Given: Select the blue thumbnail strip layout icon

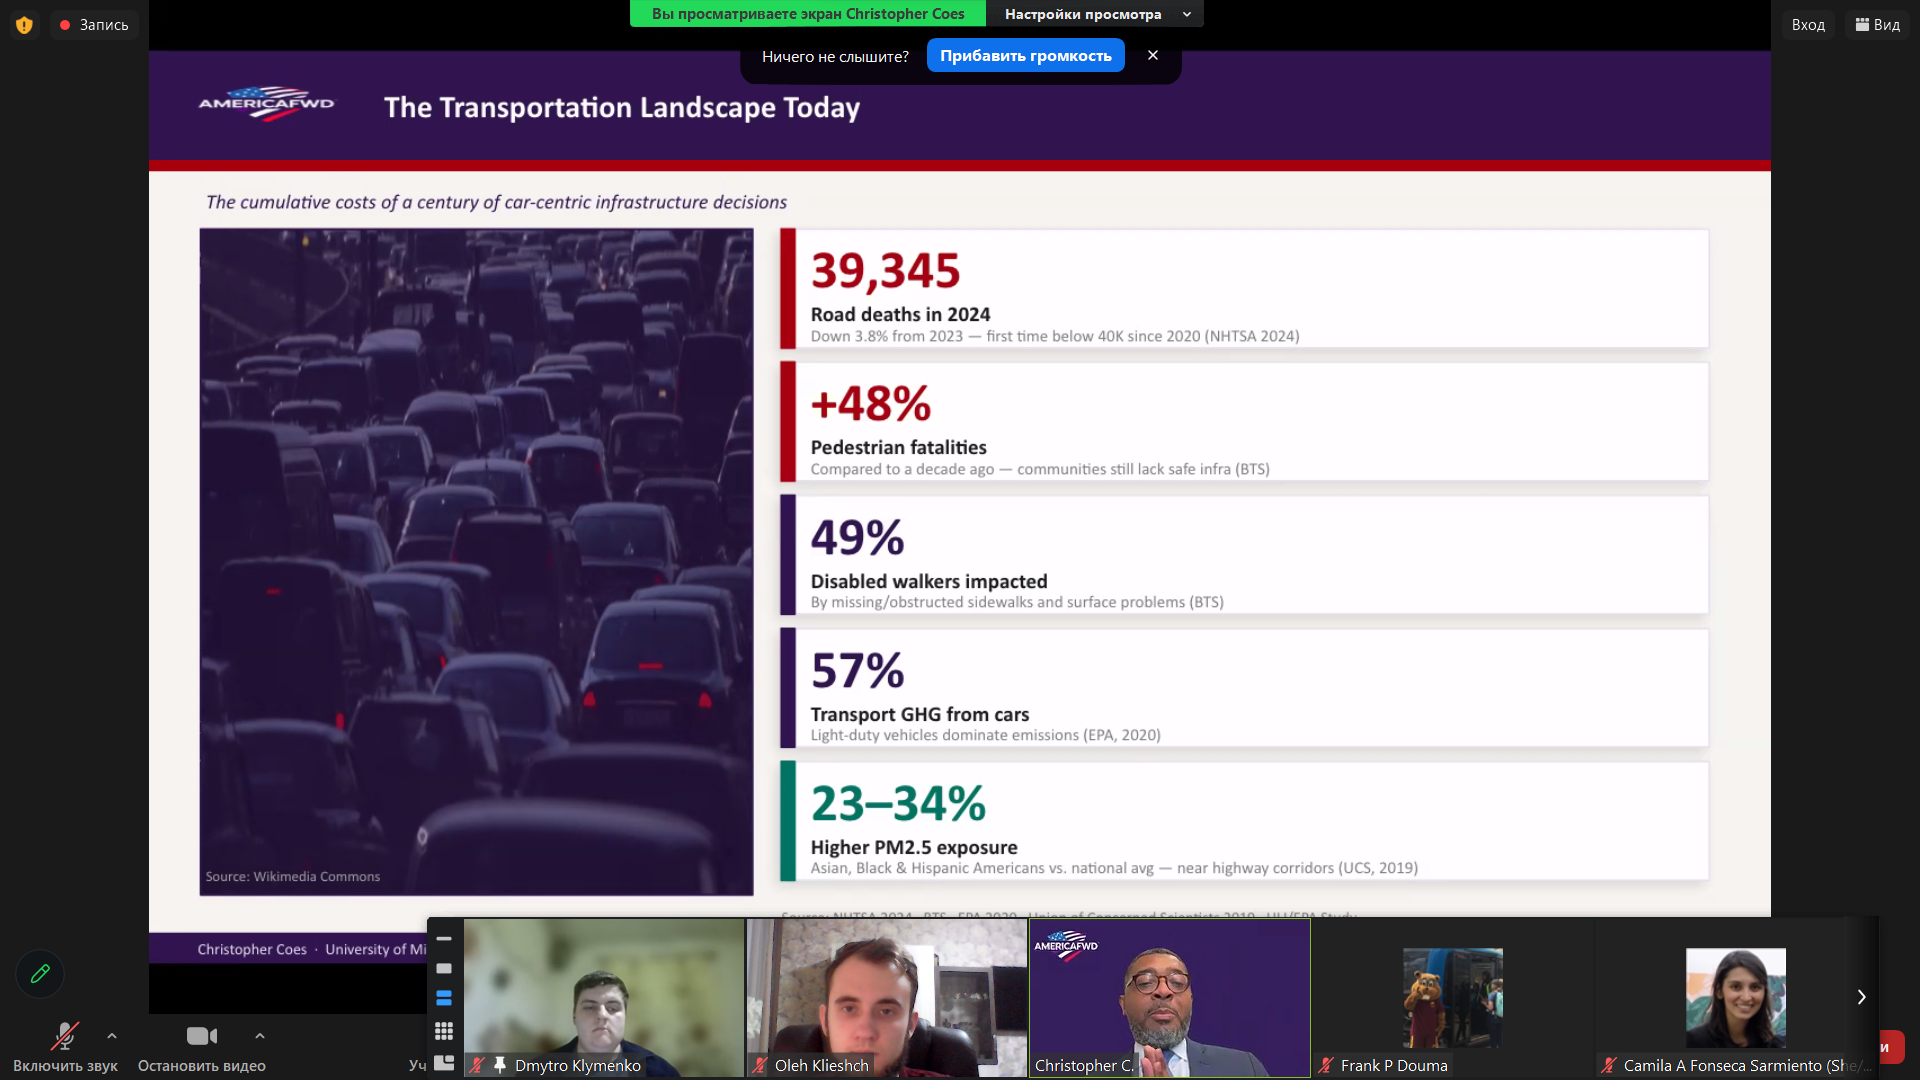Looking at the screenshot, I should click(x=444, y=998).
